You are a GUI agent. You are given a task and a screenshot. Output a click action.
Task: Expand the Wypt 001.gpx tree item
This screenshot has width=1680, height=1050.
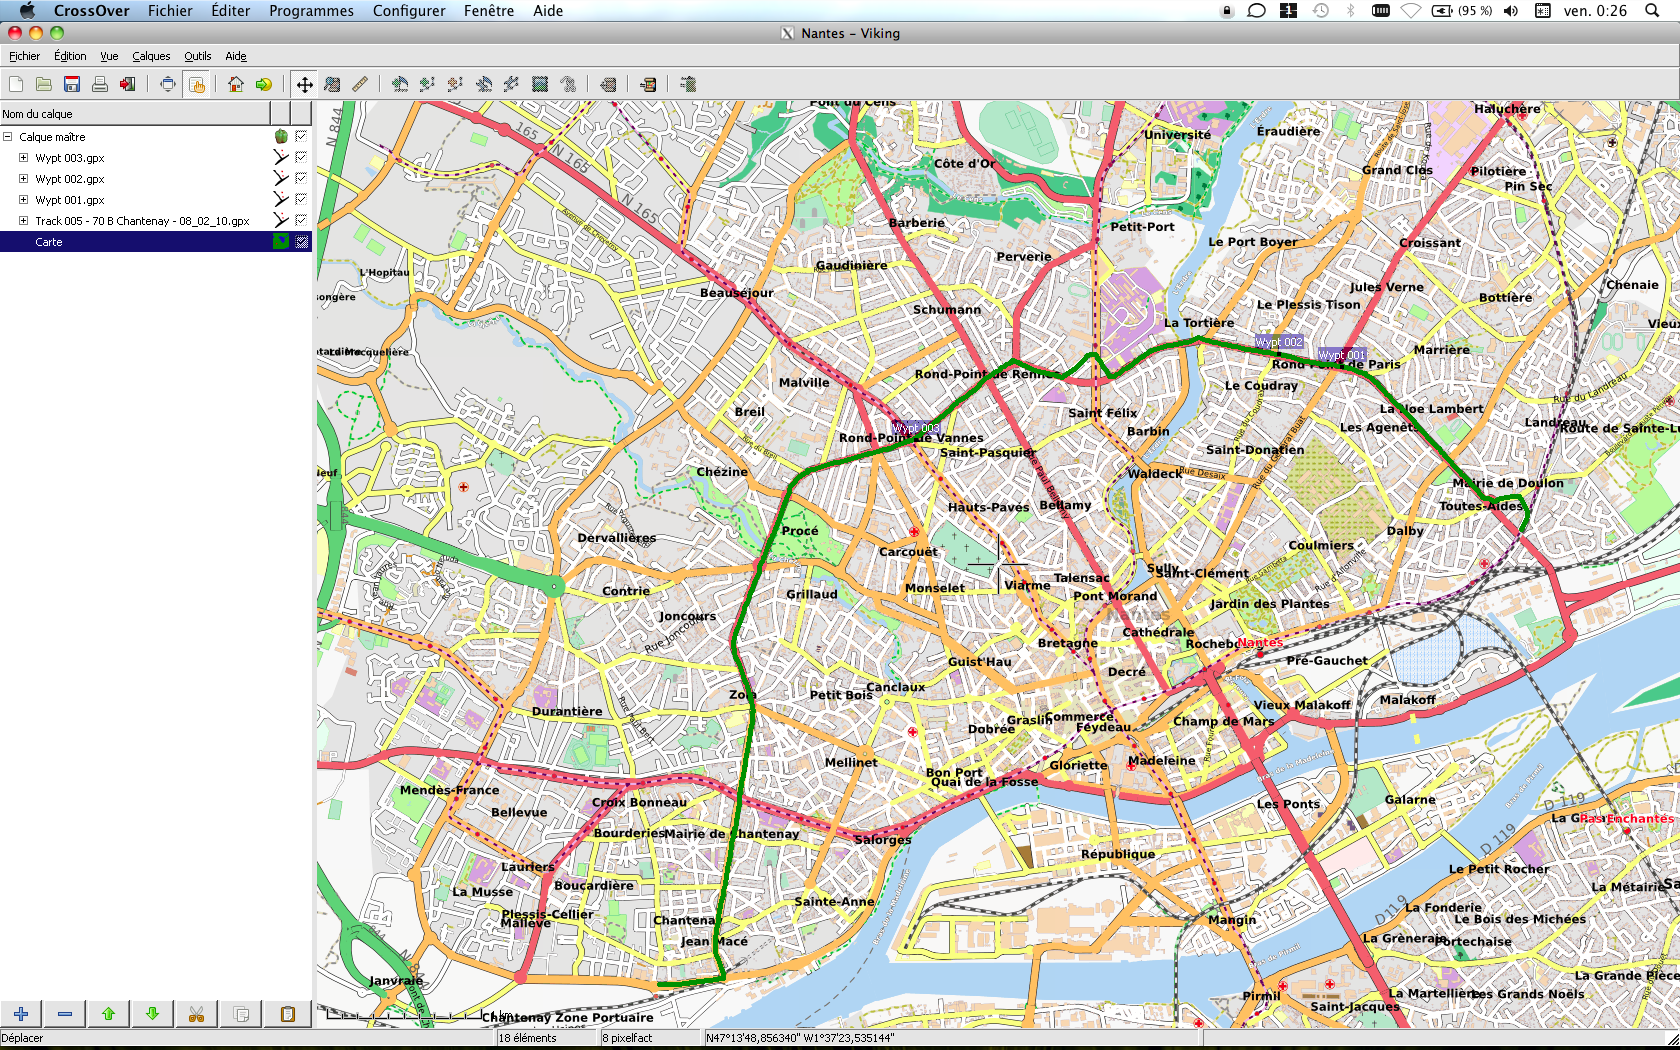tap(24, 199)
